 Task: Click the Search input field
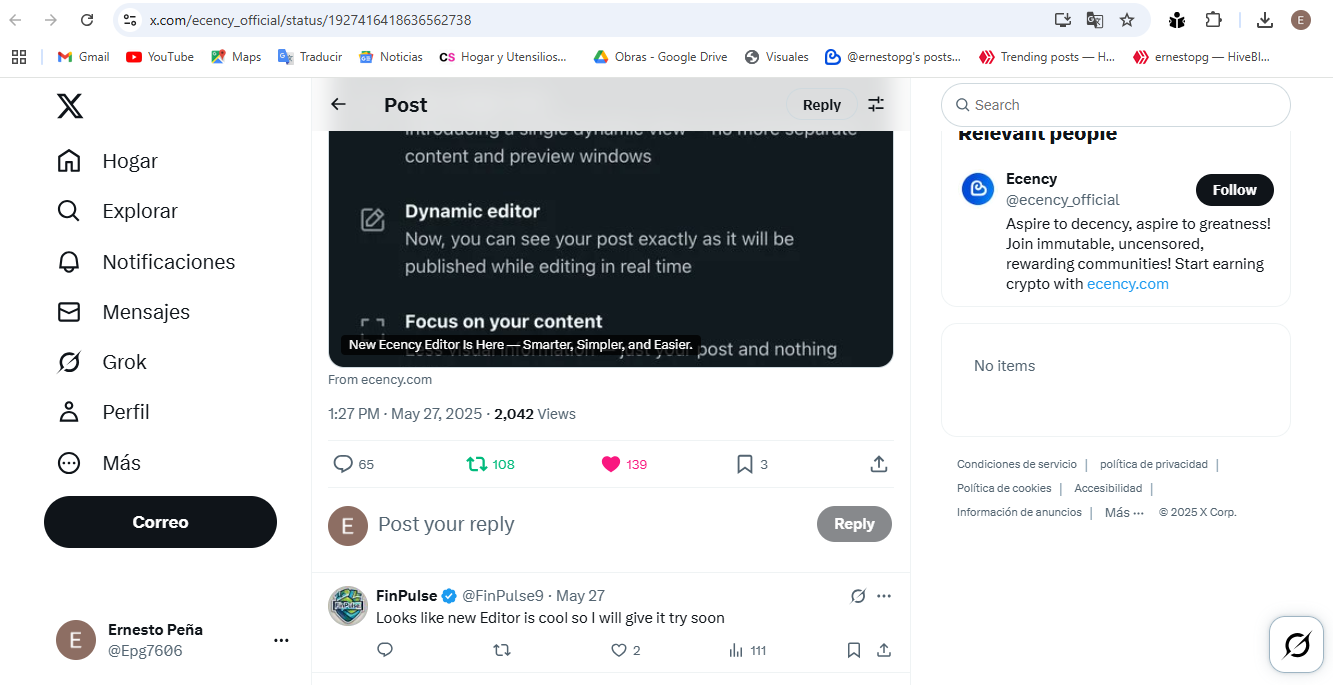pos(1116,105)
